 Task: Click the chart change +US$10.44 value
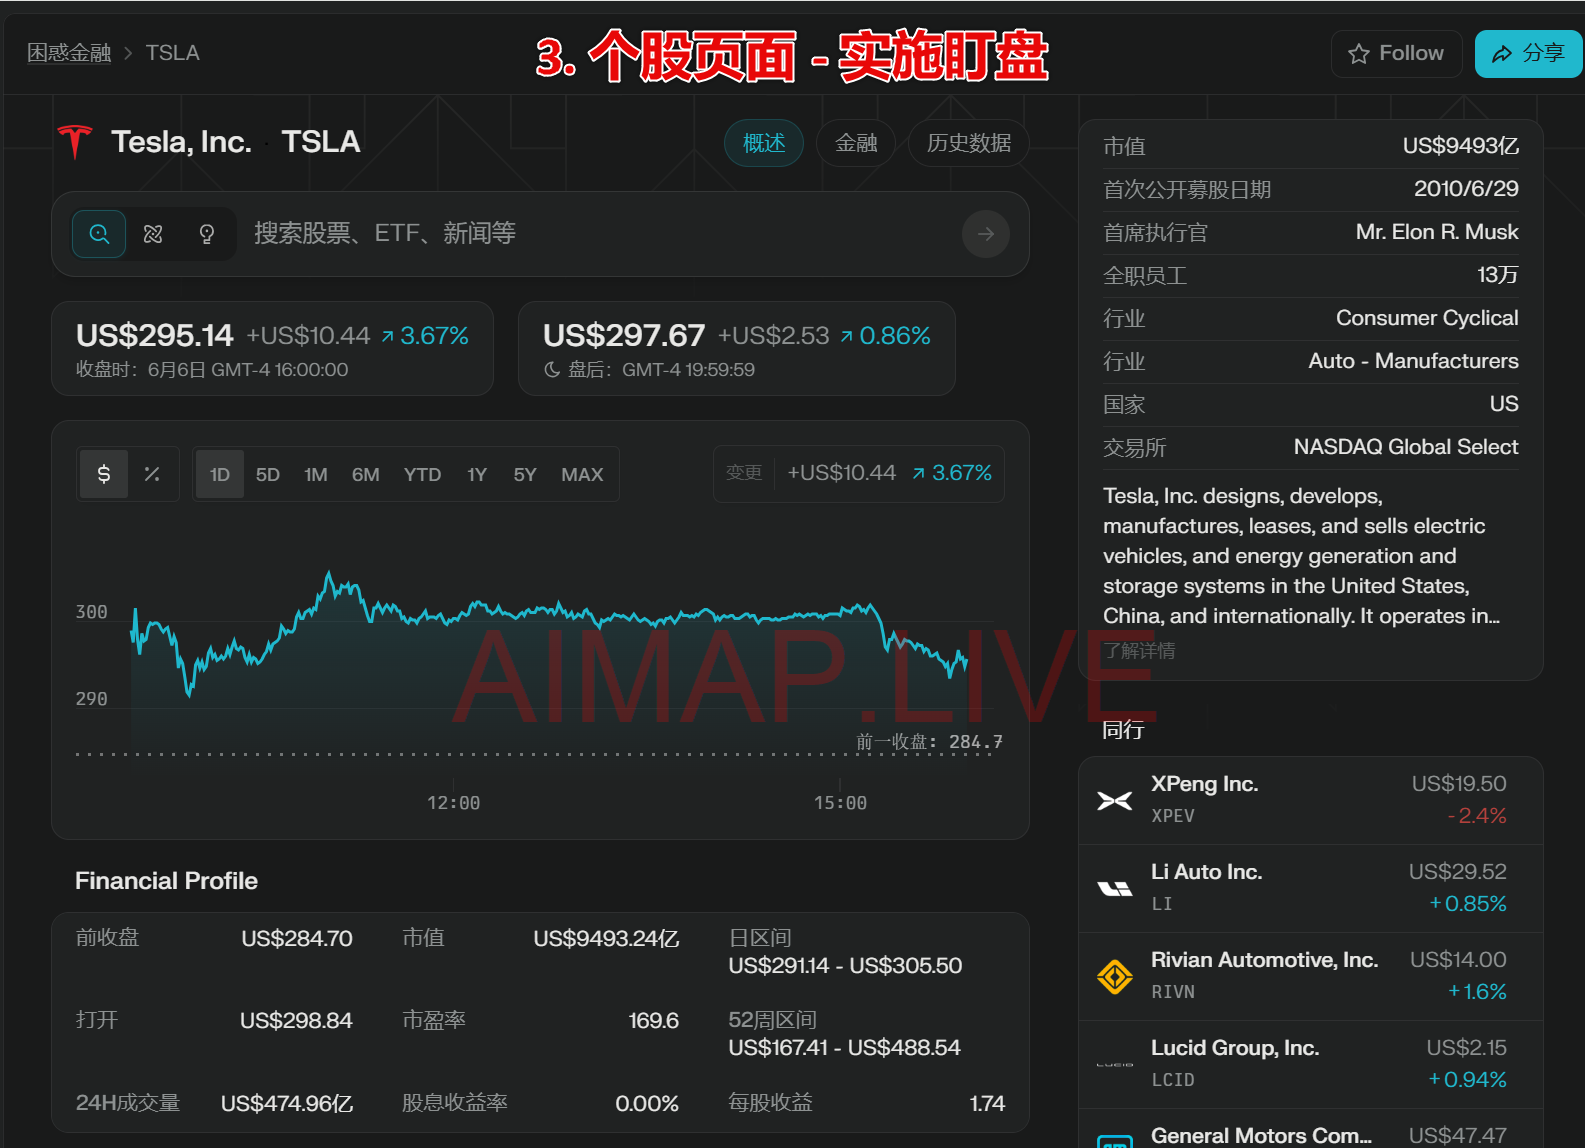(842, 473)
